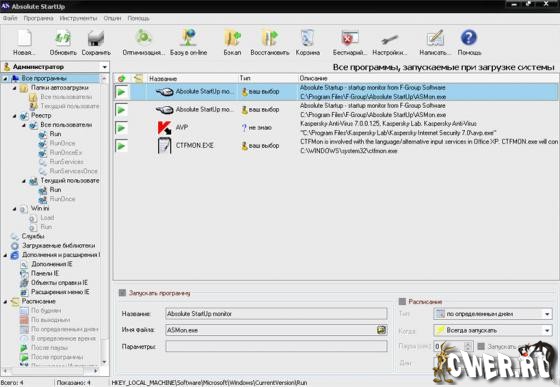Click the Бэкап backup toolbar icon

[x=232, y=38]
